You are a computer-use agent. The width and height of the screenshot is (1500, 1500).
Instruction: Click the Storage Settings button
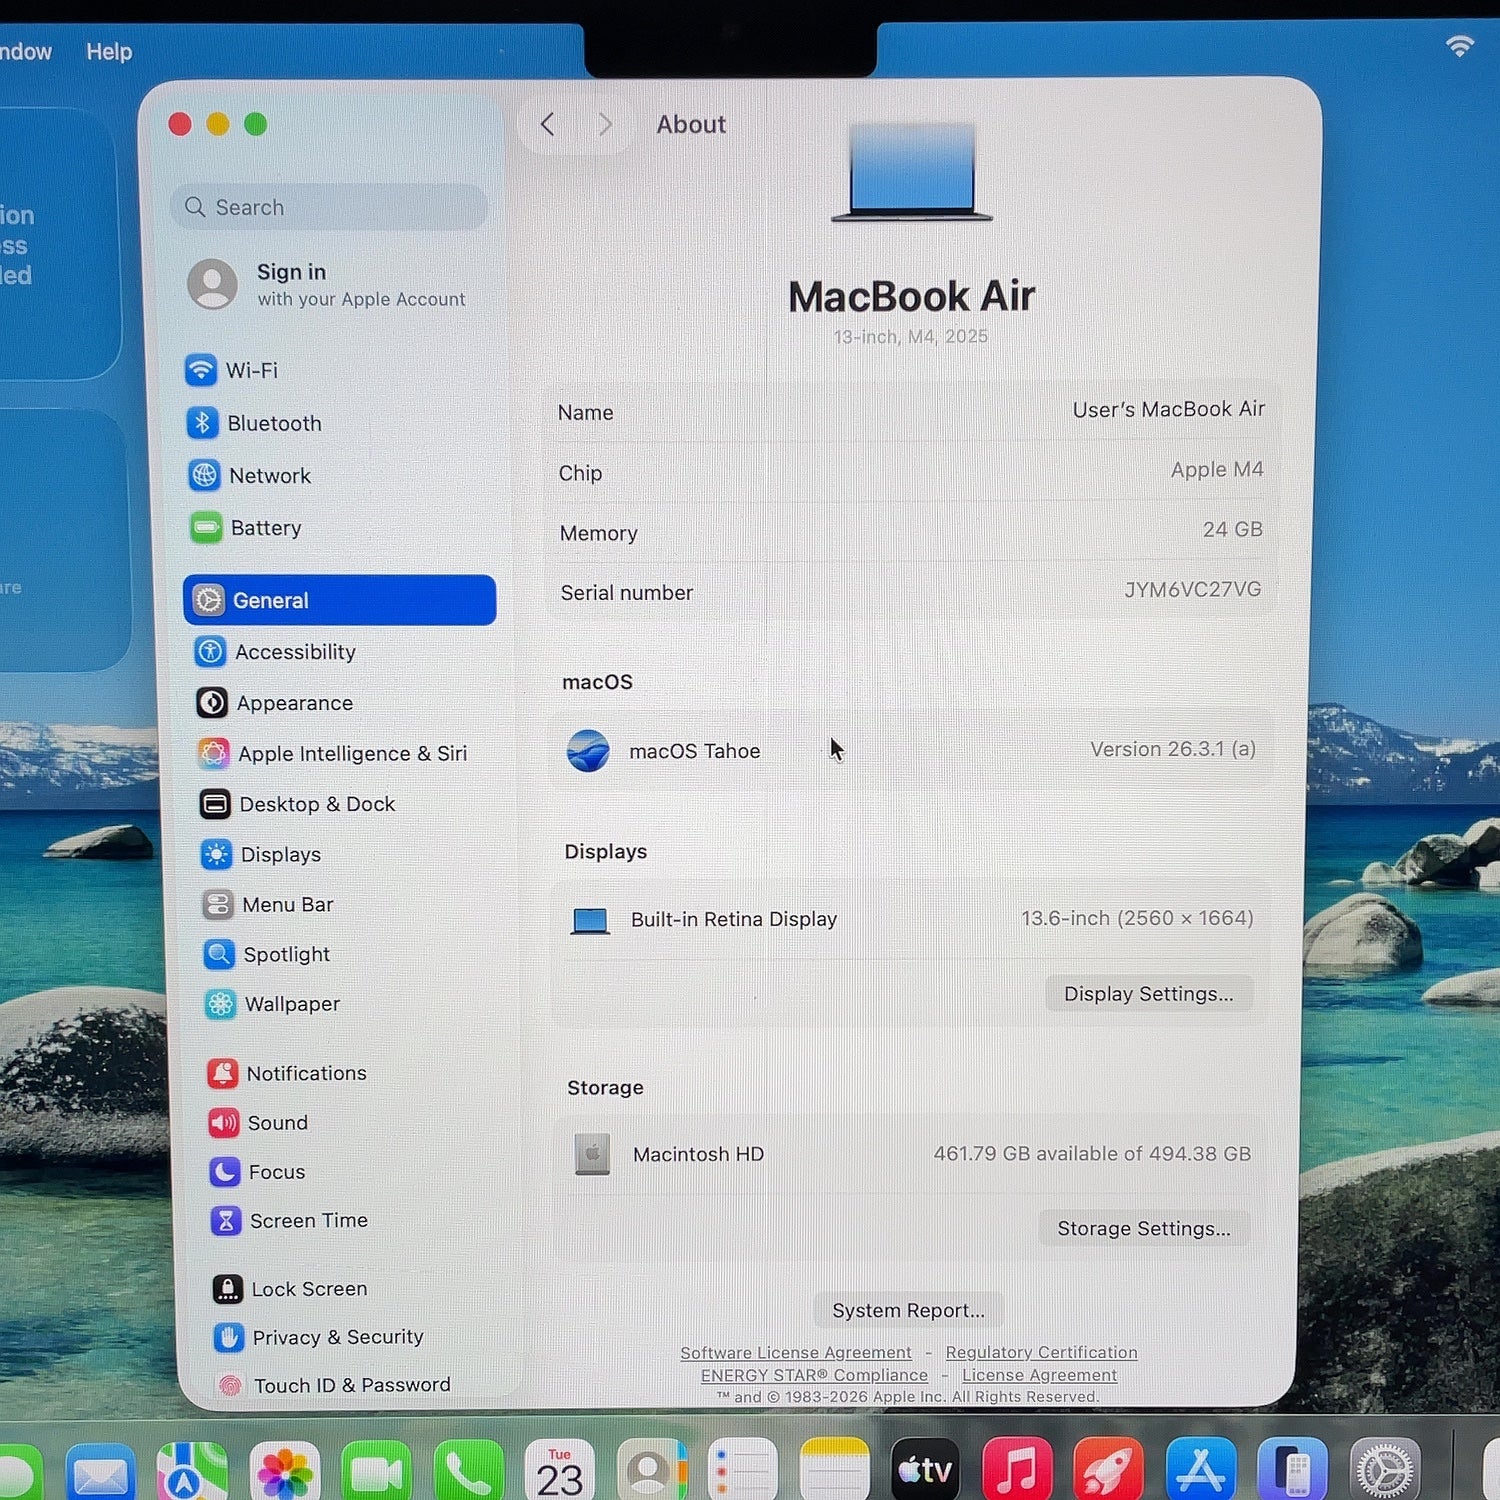[1144, 1228]
